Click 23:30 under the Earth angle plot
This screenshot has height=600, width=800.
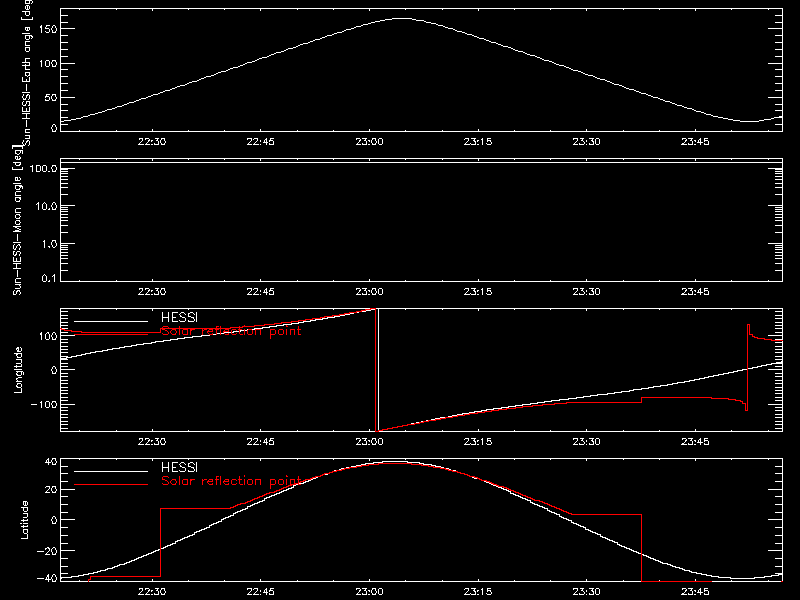[587, 142]
